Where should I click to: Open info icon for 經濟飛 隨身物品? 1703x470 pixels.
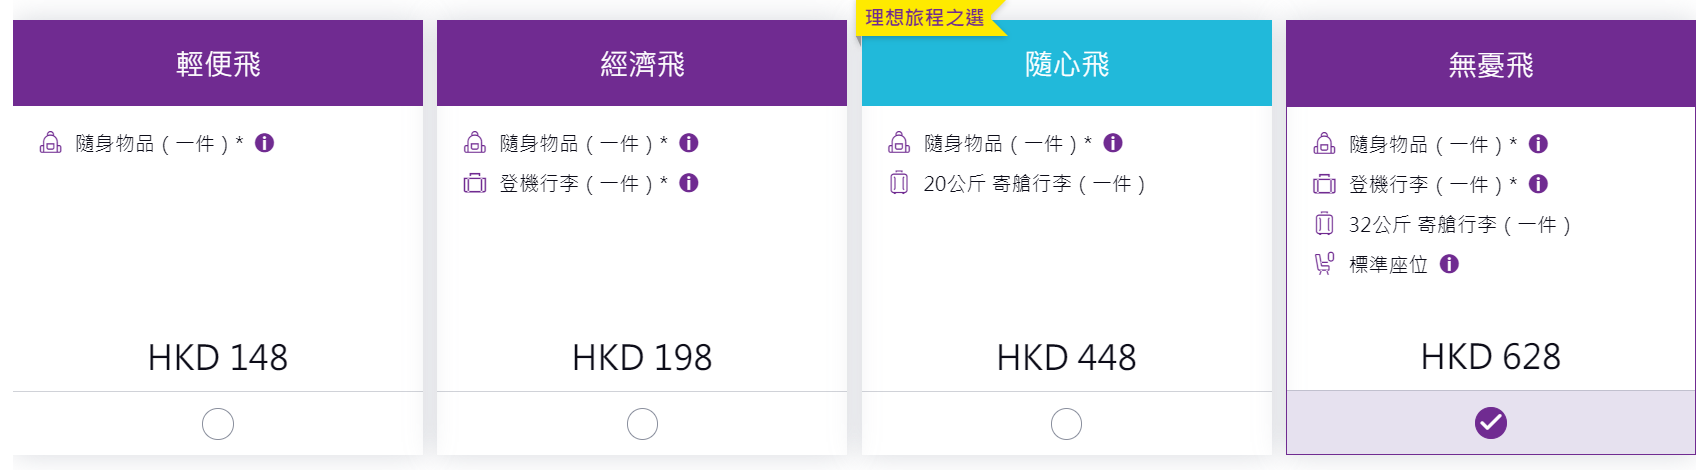tap(688, 143)
